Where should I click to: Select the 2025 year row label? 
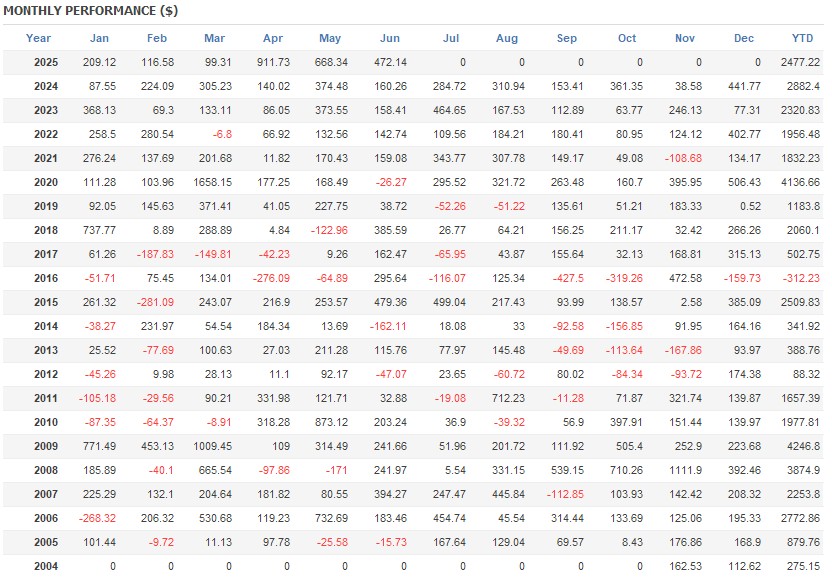(x=46, y=62)
